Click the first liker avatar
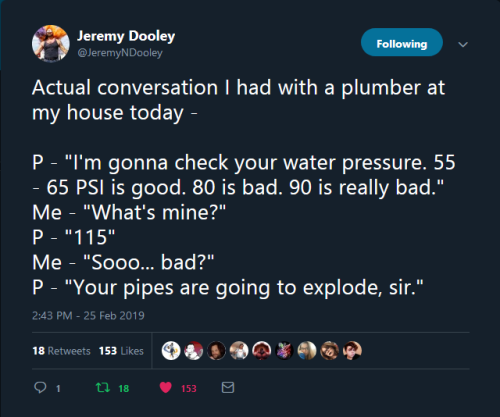 tap(171, 351)
